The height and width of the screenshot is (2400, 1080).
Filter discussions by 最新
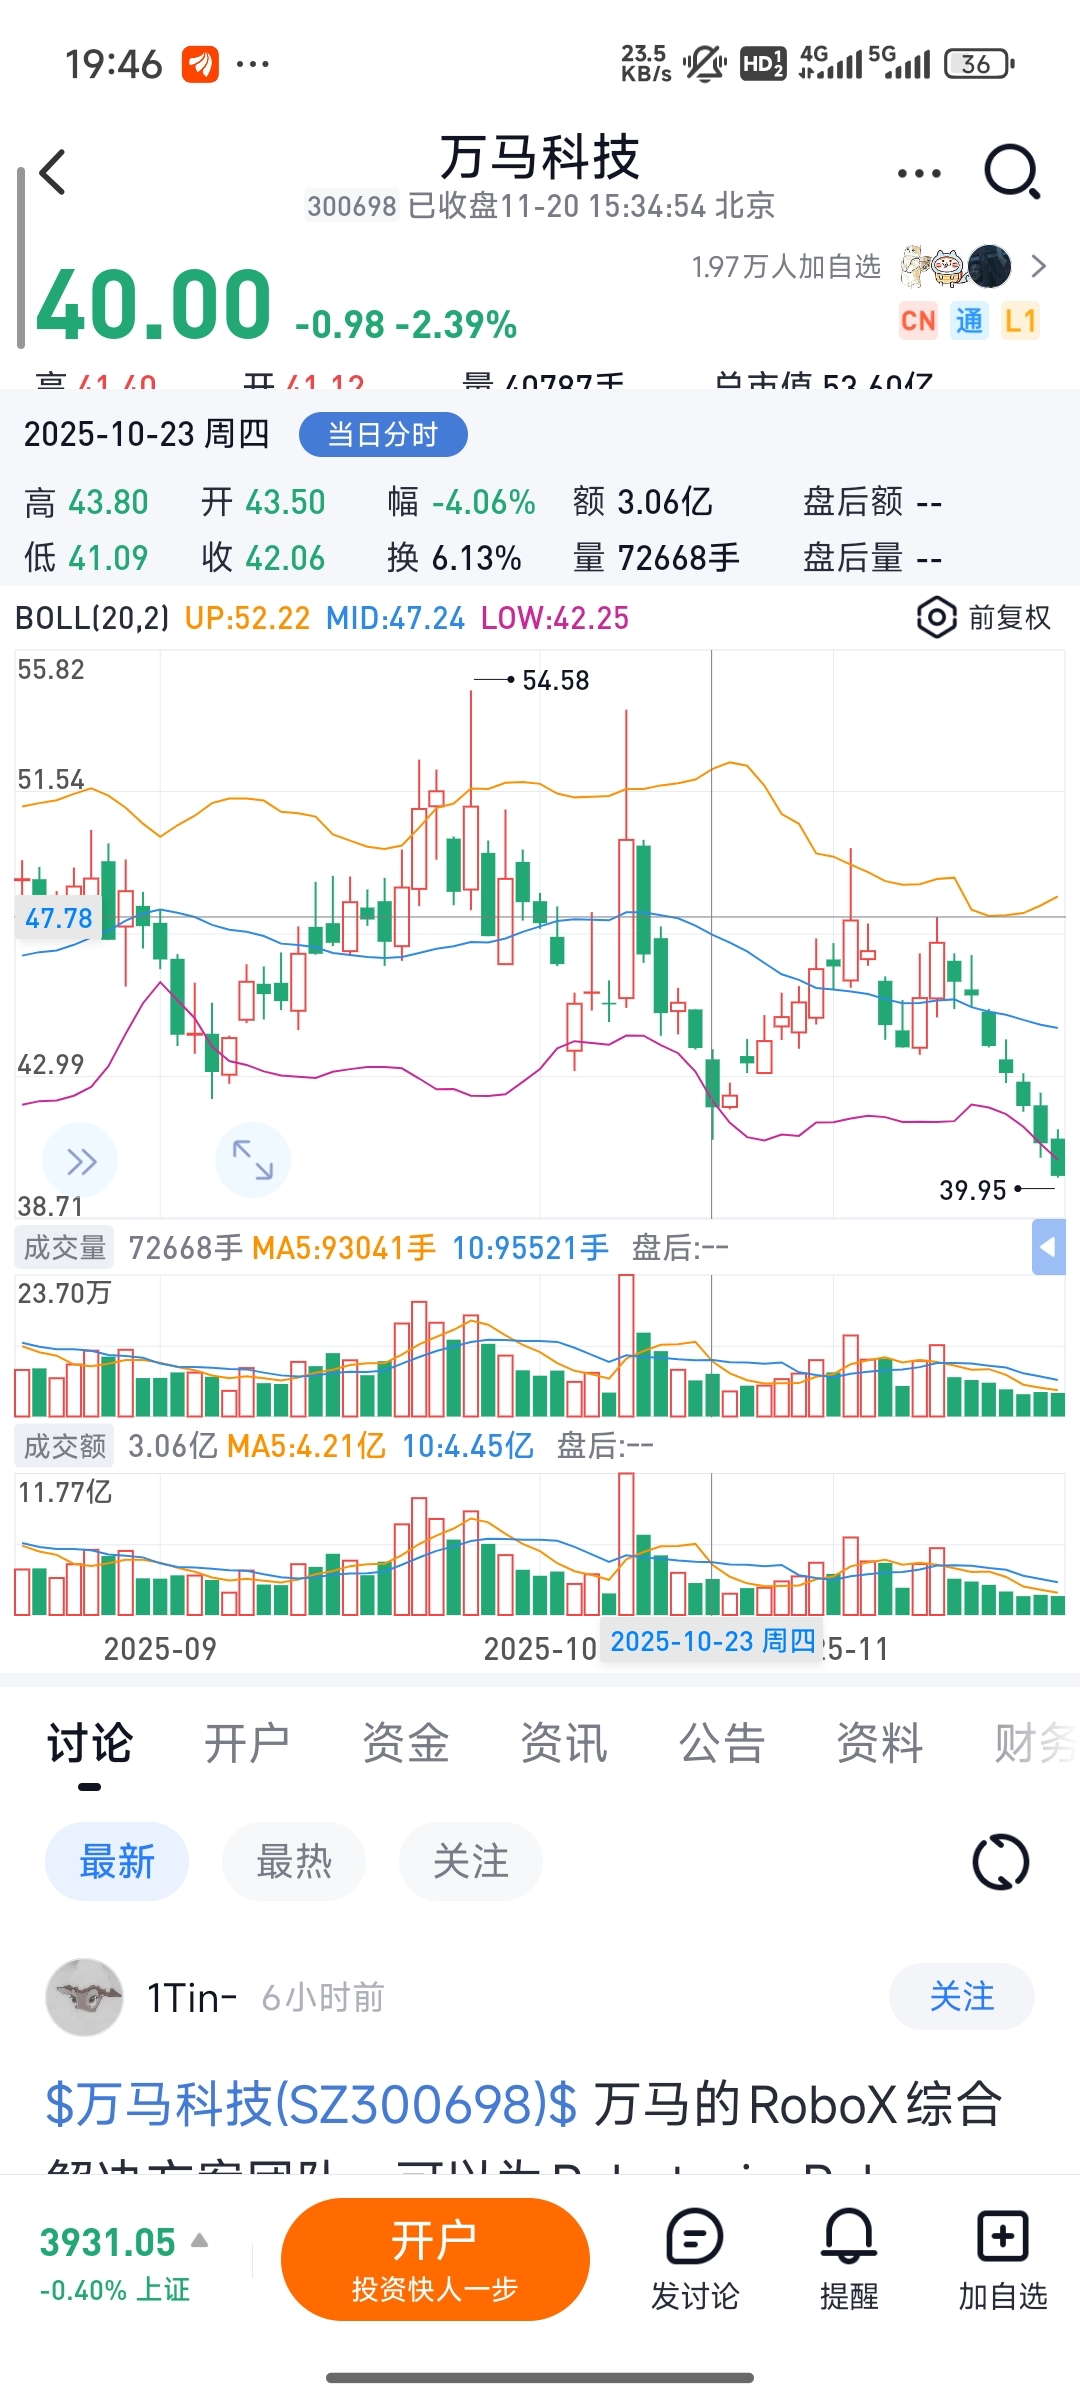(x=117, y=1862)
